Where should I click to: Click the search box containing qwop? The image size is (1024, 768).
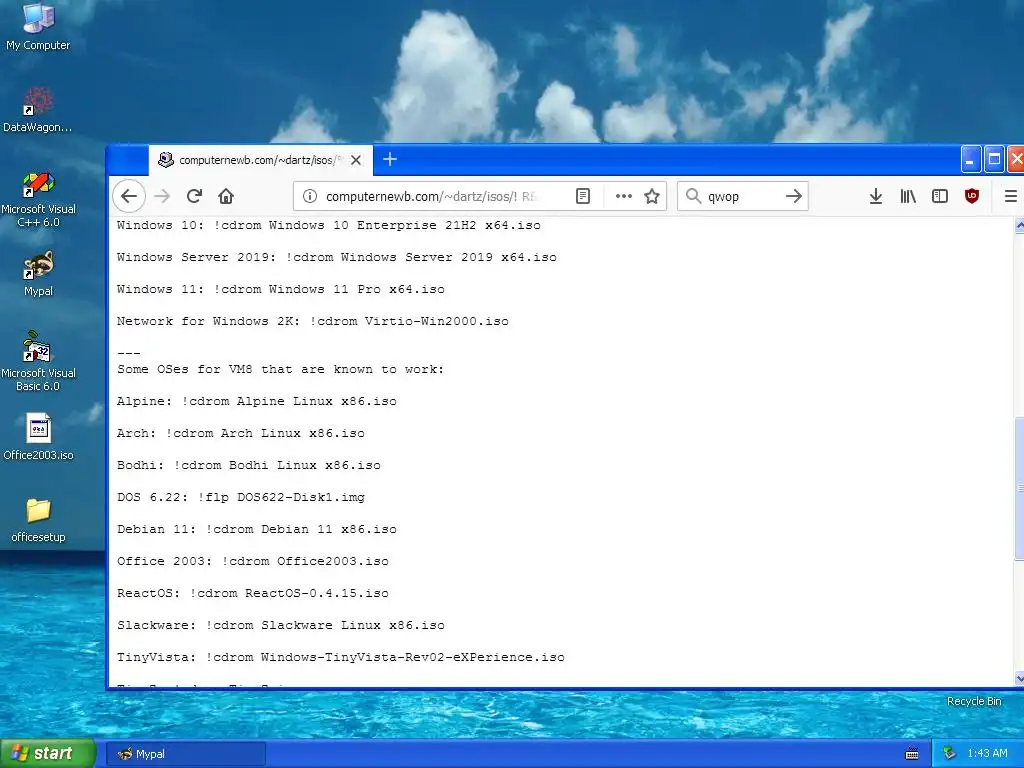(743, 196)
